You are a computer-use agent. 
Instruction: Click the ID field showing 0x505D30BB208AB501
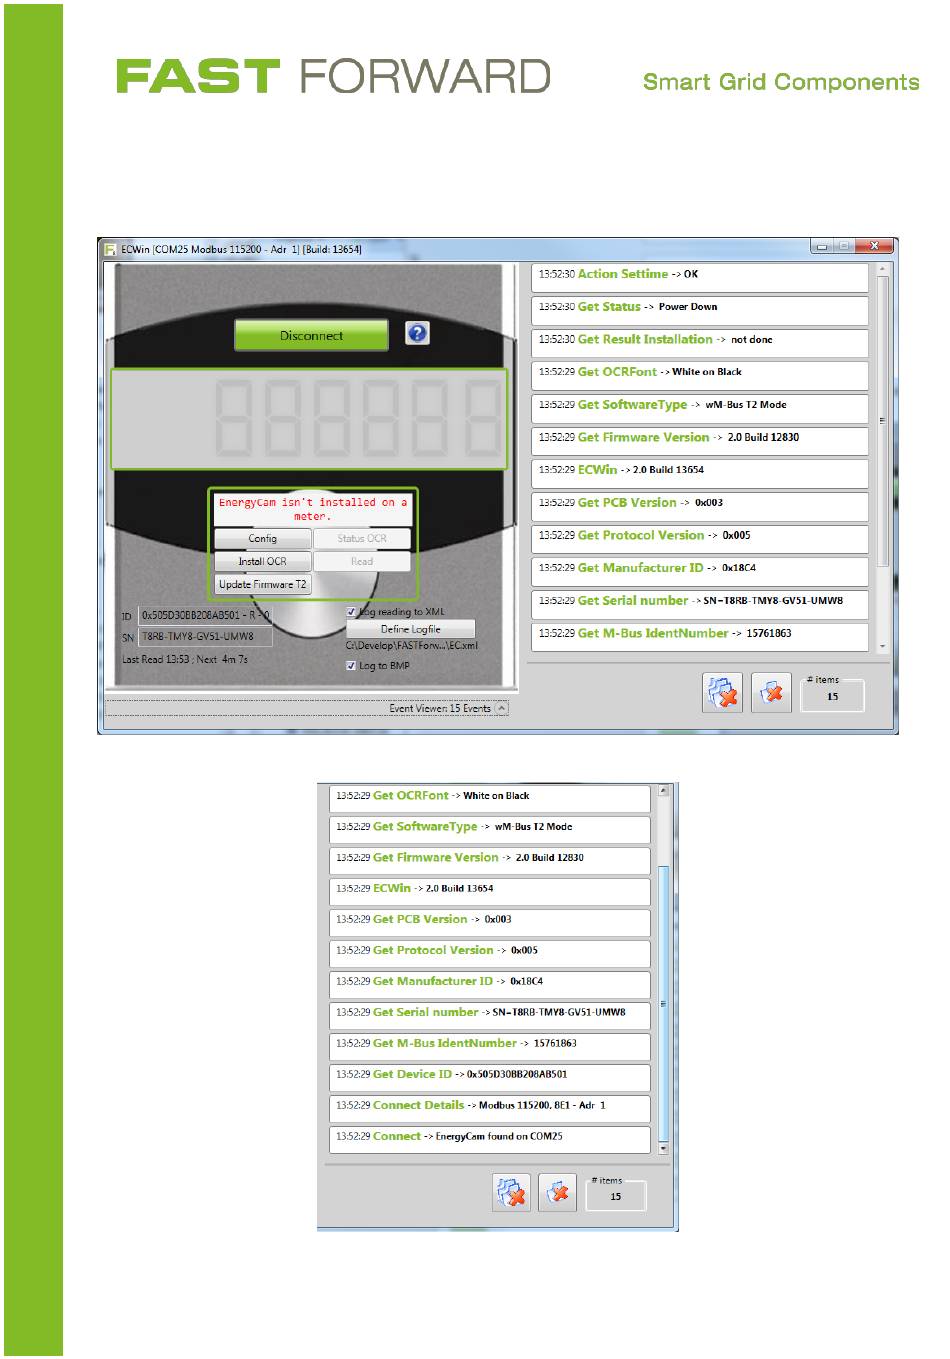[206, 615]
